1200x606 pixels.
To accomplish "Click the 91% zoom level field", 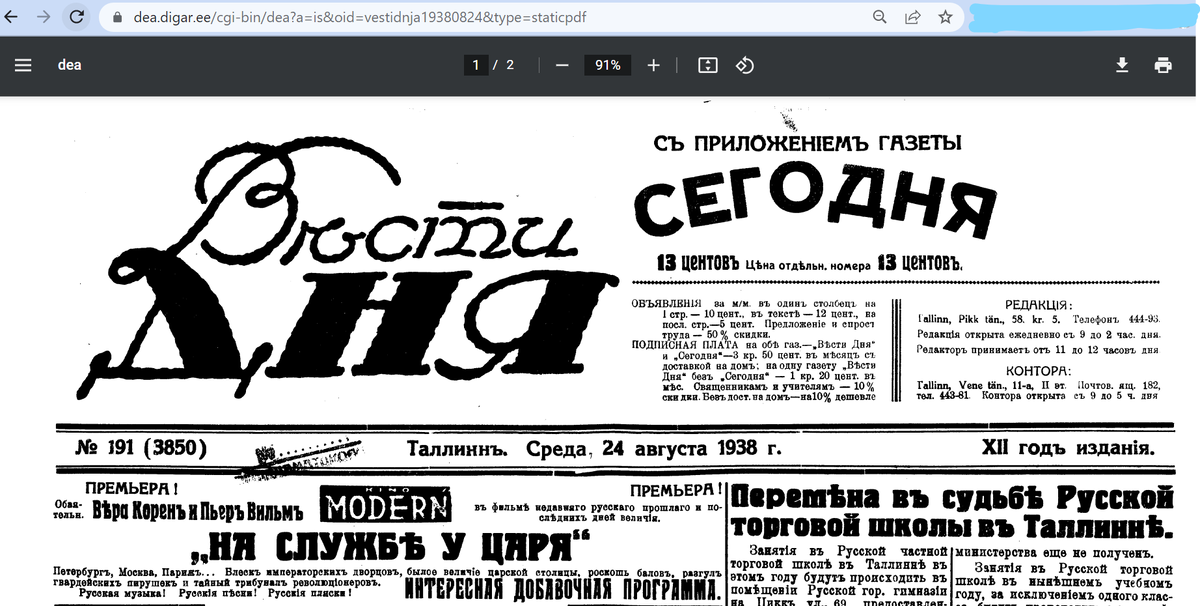I will 607,65.
